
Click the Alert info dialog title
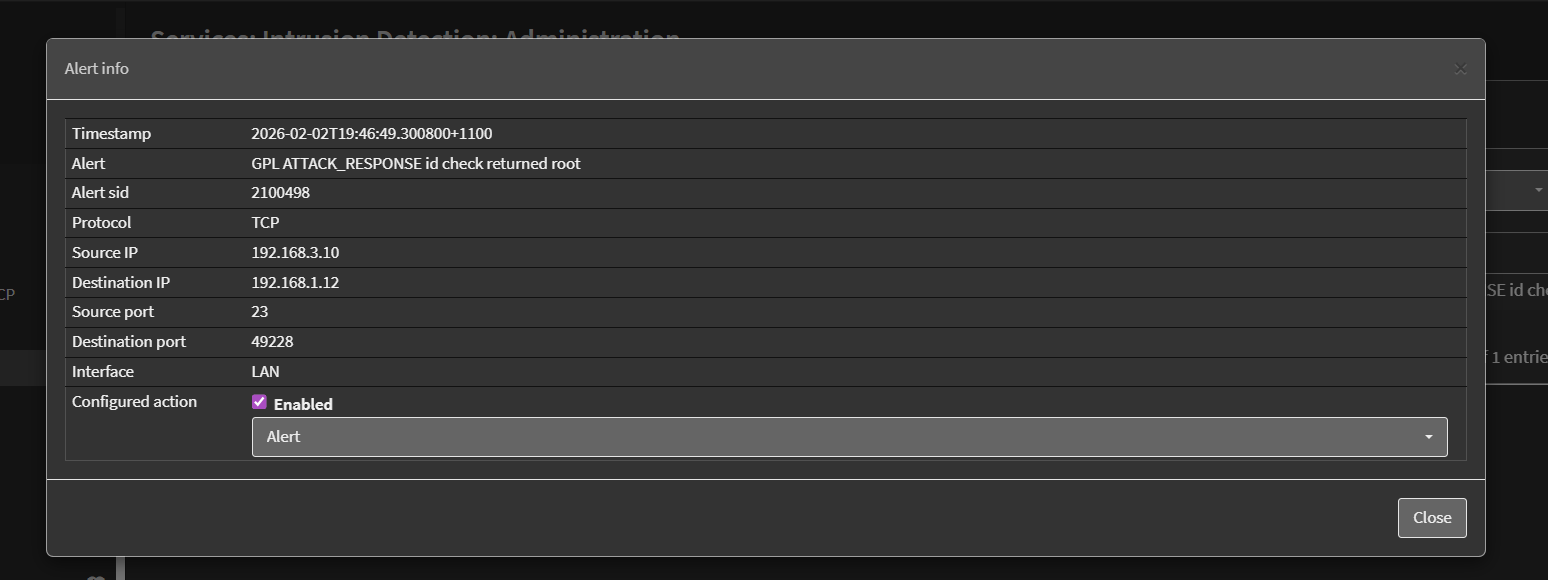pos(97,69)
